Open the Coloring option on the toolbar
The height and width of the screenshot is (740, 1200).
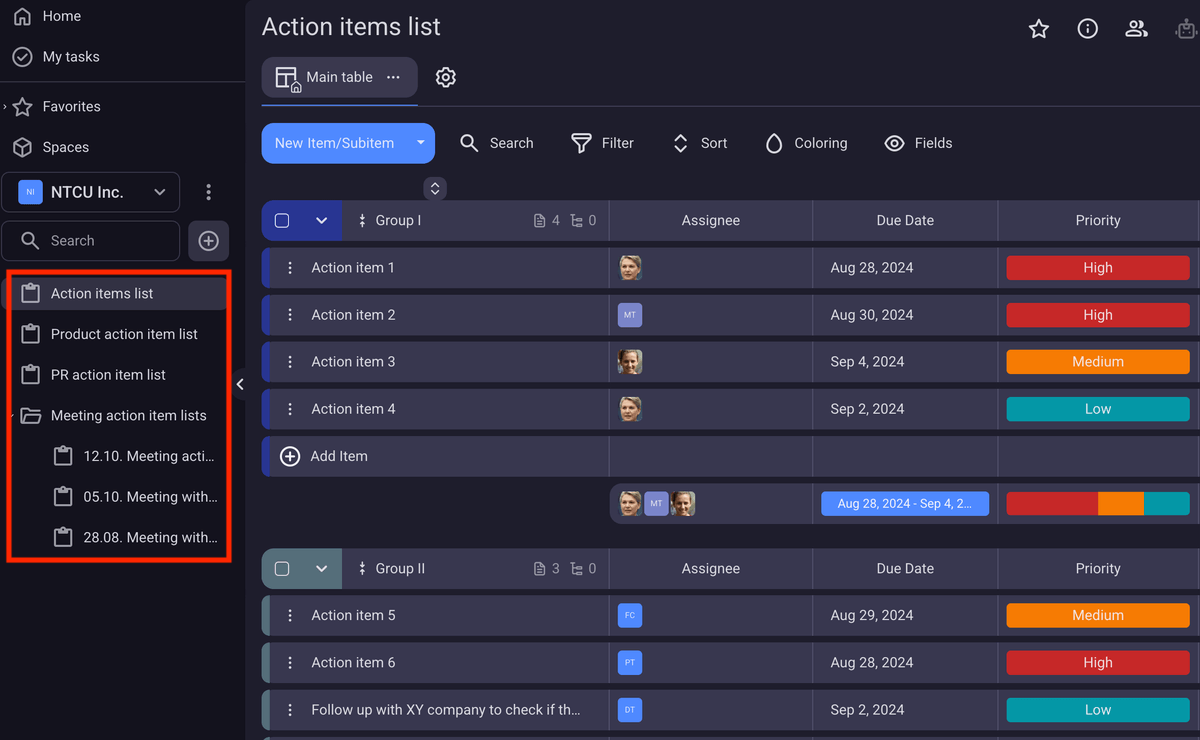coord(806,143)
